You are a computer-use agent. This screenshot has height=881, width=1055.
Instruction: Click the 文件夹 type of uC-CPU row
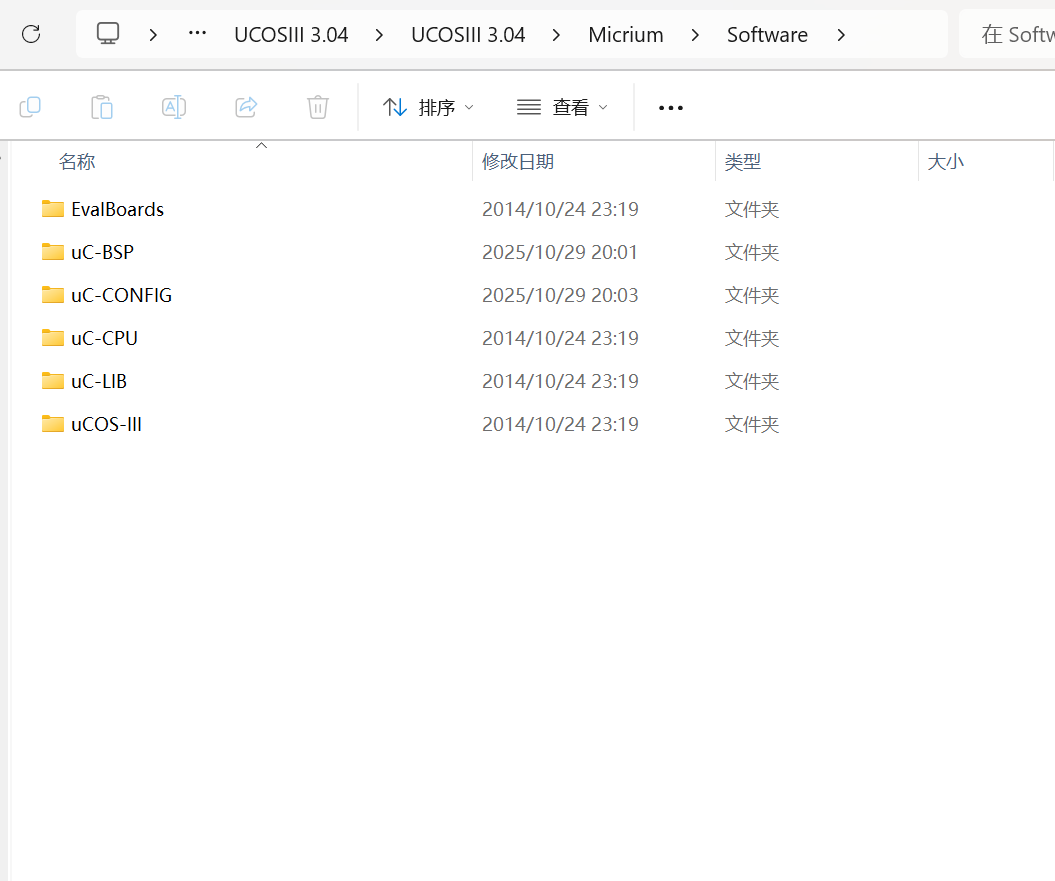coord(752,339)
